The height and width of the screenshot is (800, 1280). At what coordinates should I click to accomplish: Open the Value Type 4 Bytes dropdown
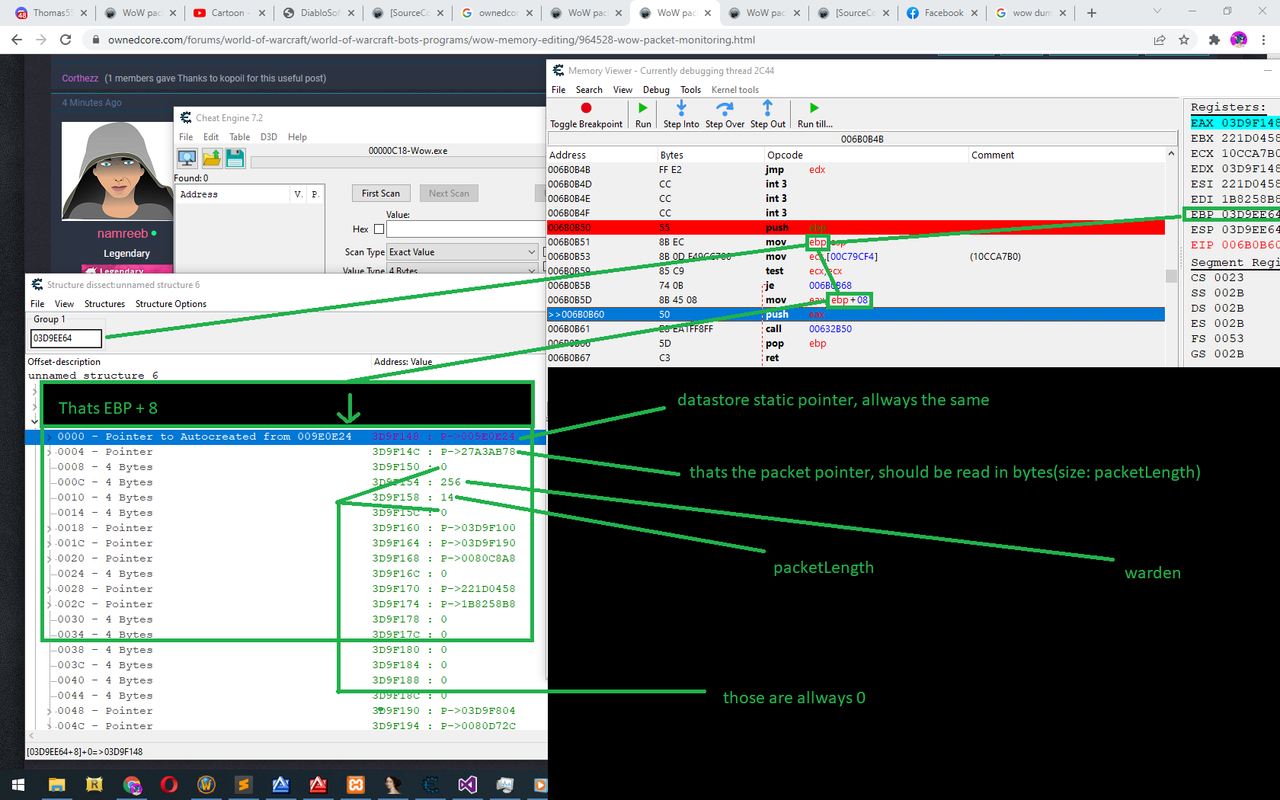pos(464,270)
